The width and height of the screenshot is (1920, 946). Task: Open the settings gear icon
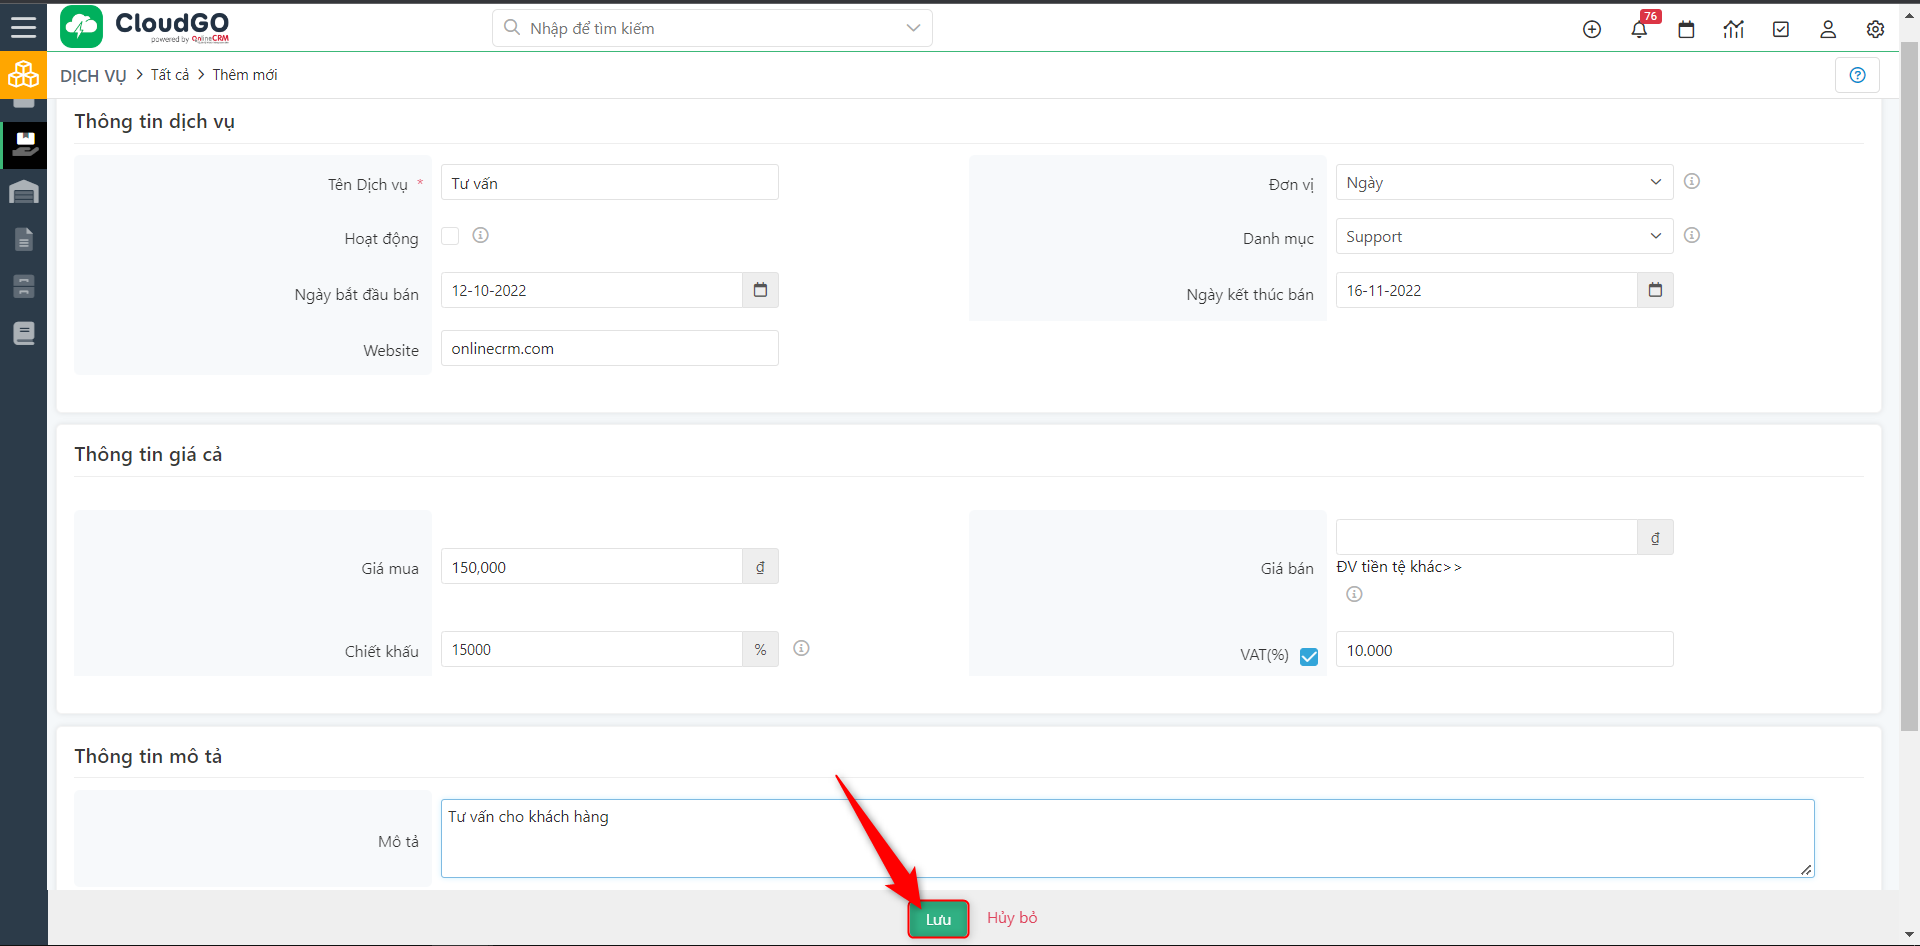pos(1875,29)
